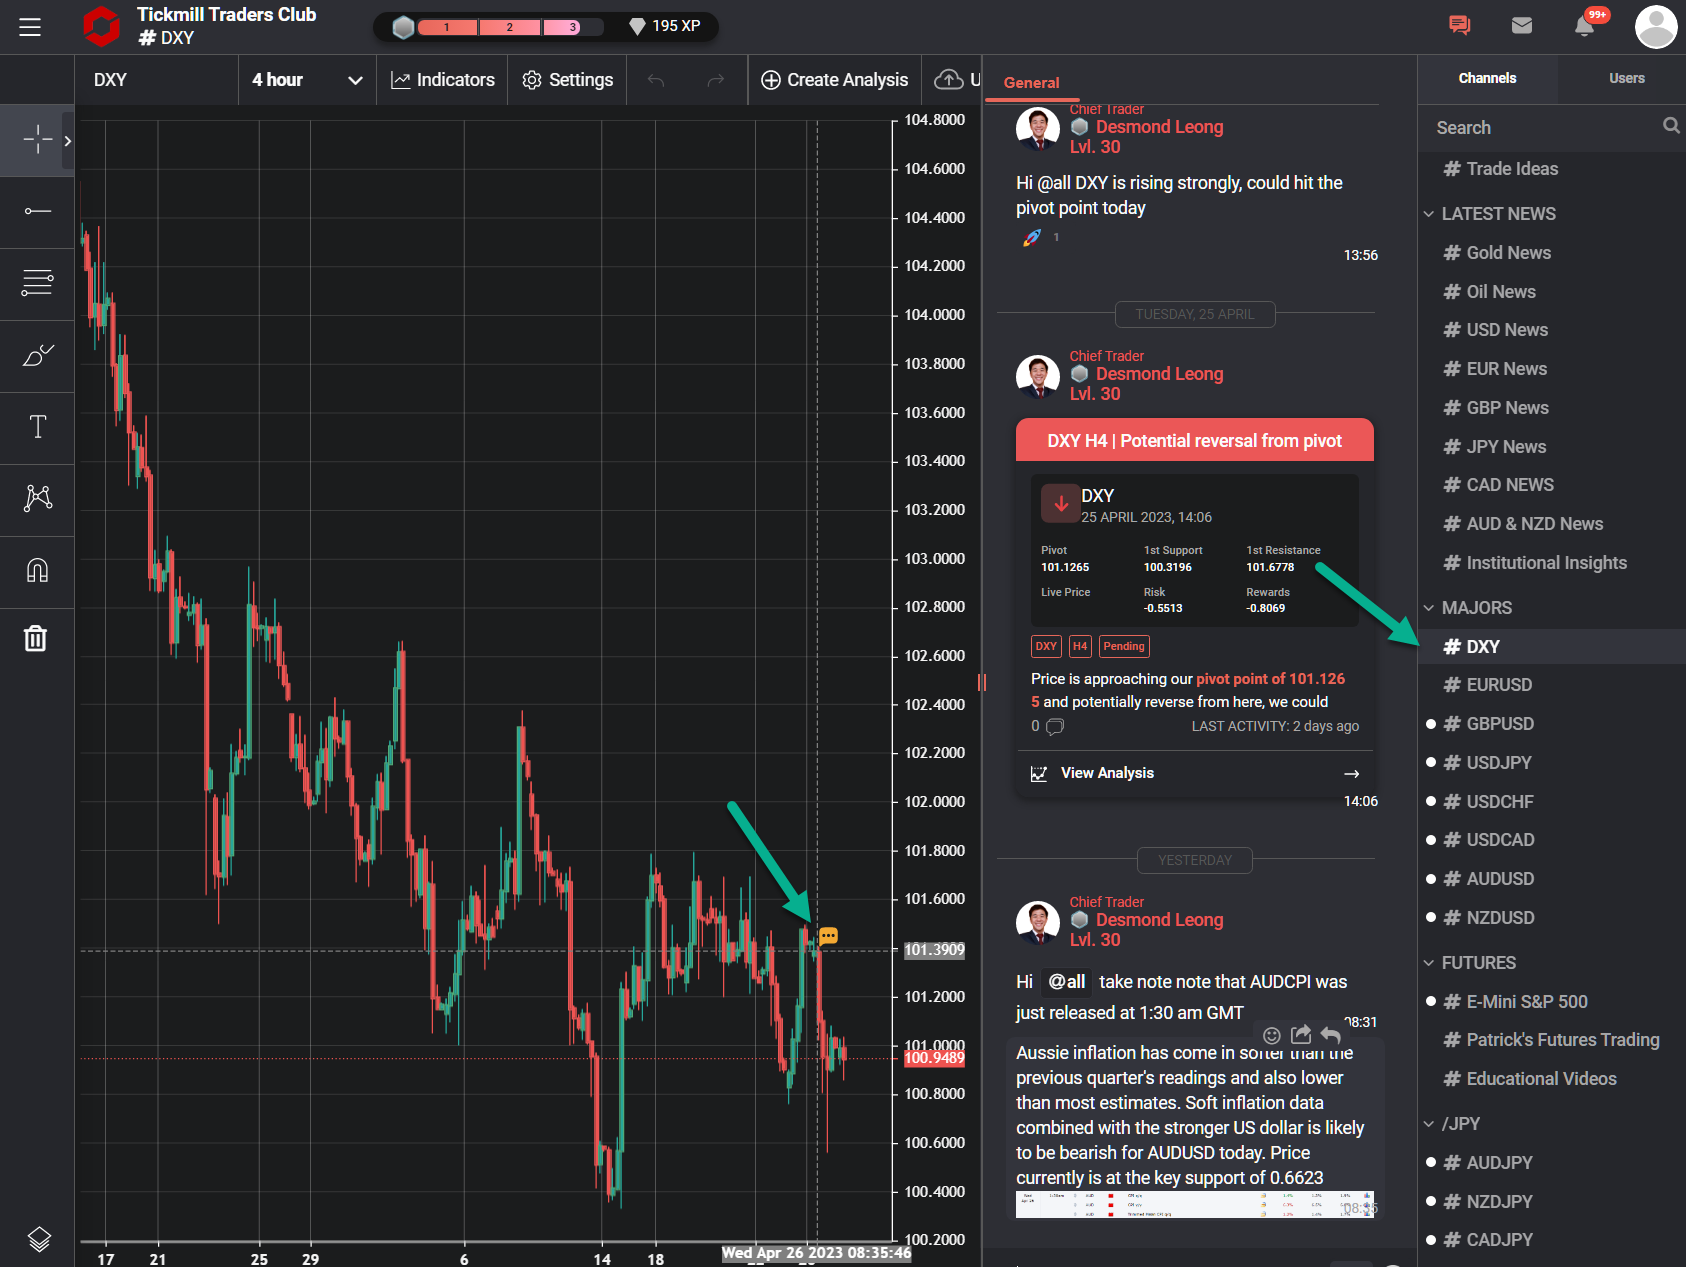1686x1267 pixels.
Task: Toggle the magnet snap mode
Action: (37, 570)
